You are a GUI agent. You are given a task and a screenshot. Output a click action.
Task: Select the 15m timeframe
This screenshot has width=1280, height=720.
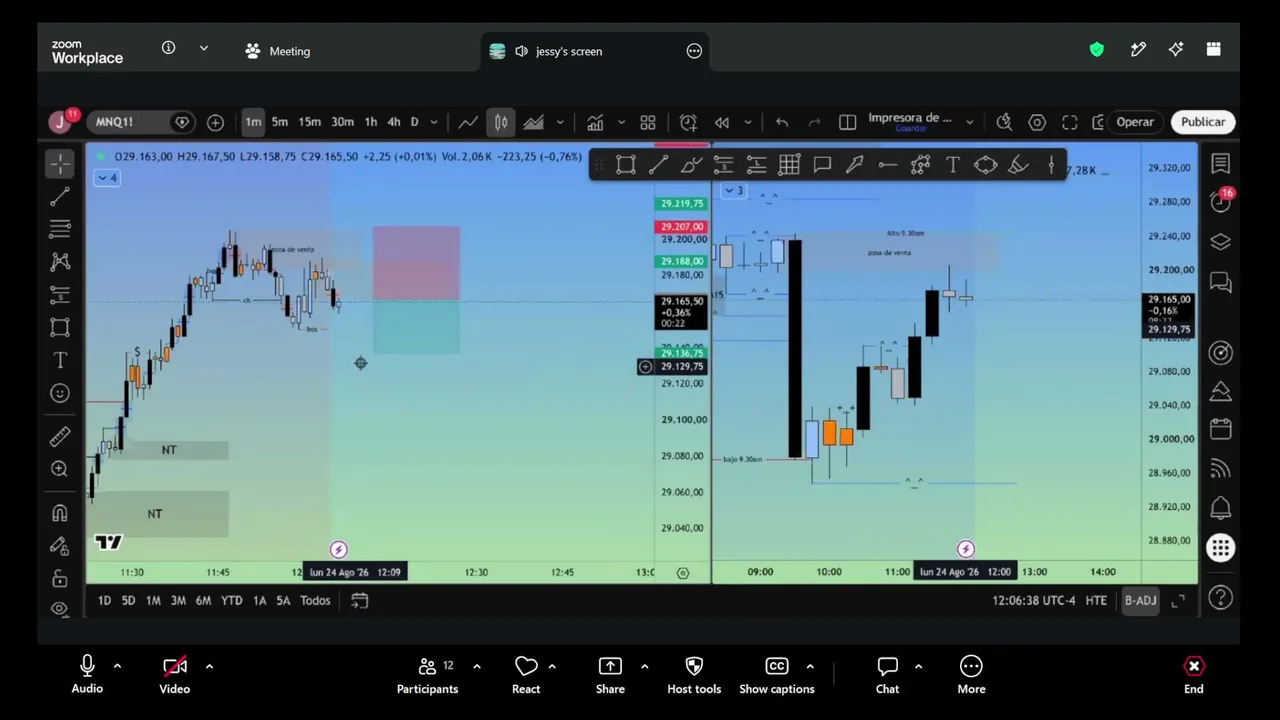(310, 122)
